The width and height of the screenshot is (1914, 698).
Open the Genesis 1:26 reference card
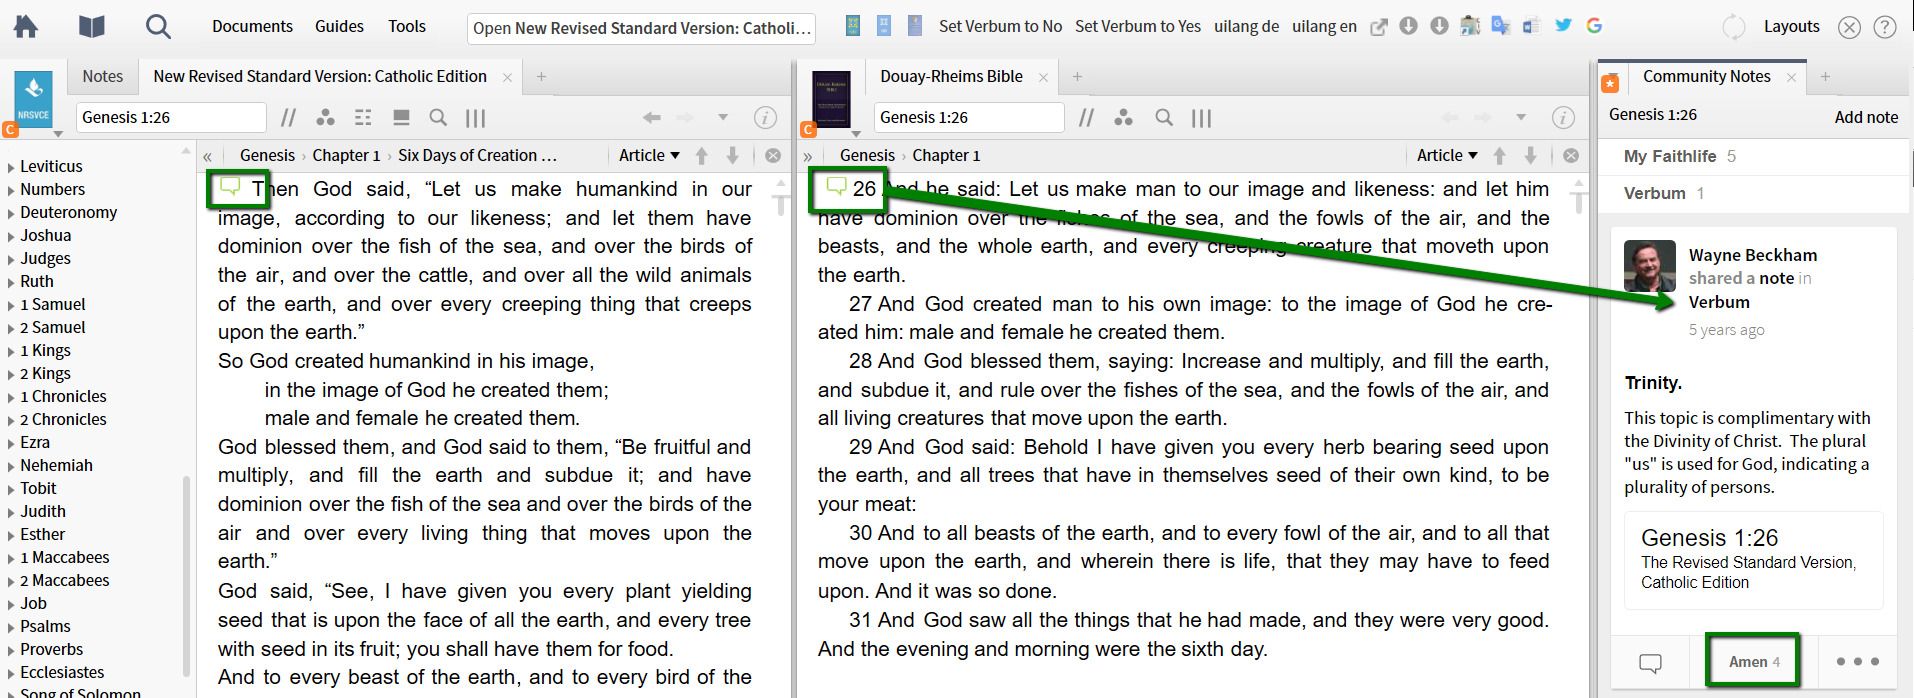pos(1754,560)
